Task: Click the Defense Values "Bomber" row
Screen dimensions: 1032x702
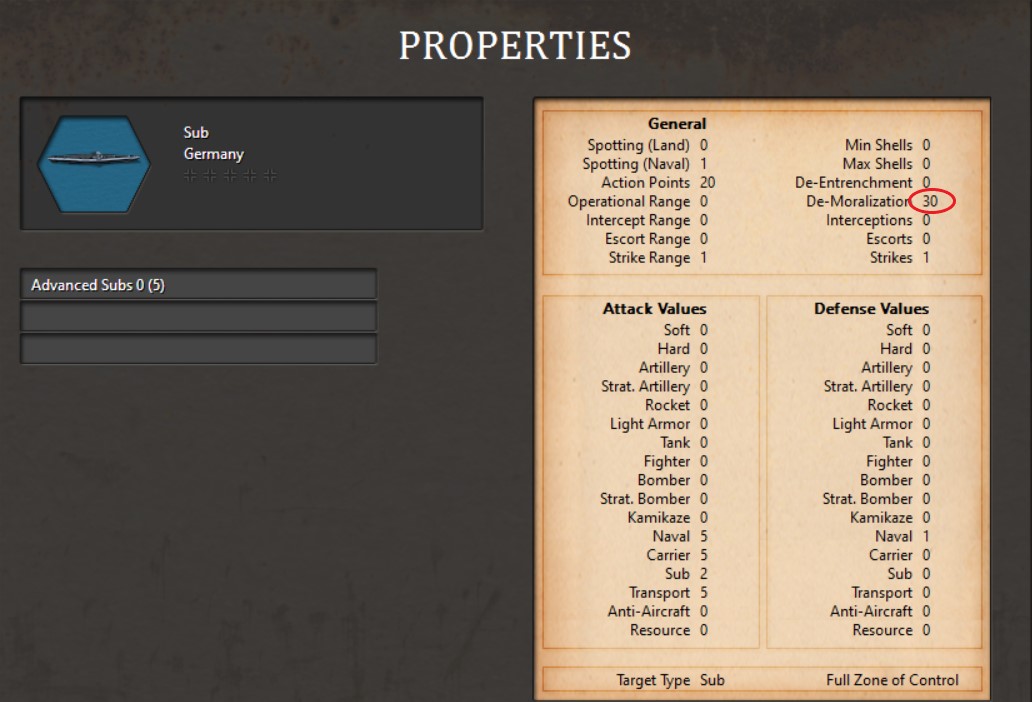Action: 895,480
